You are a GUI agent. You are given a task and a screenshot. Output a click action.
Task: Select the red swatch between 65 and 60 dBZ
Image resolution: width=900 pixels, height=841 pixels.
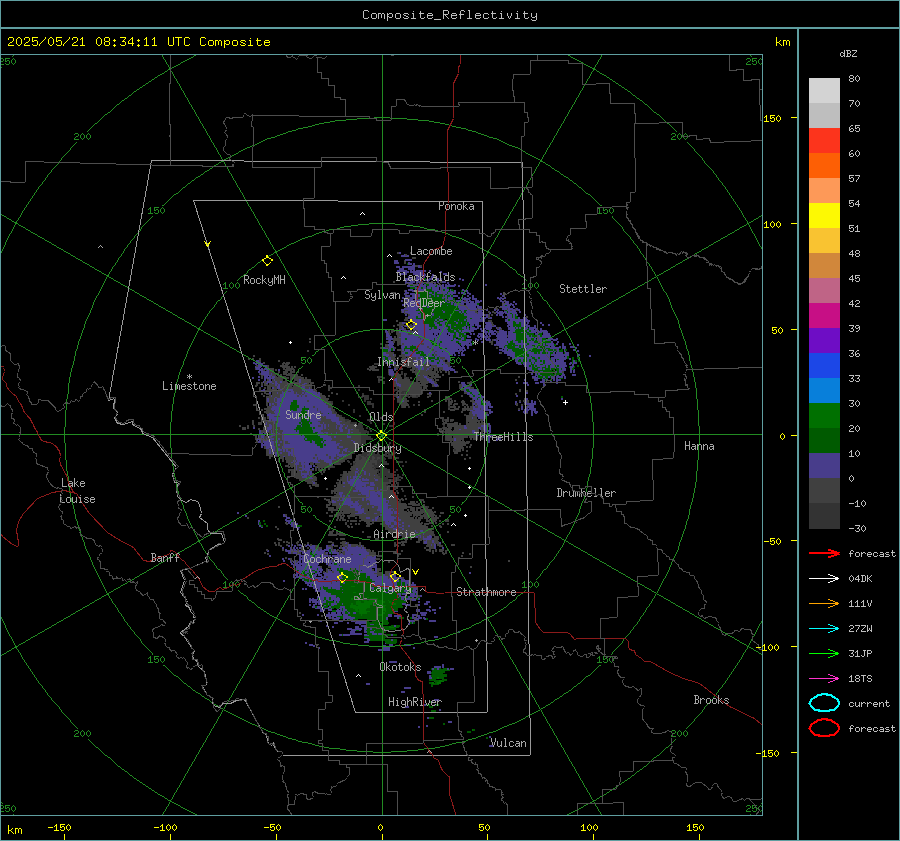point(824,141)
